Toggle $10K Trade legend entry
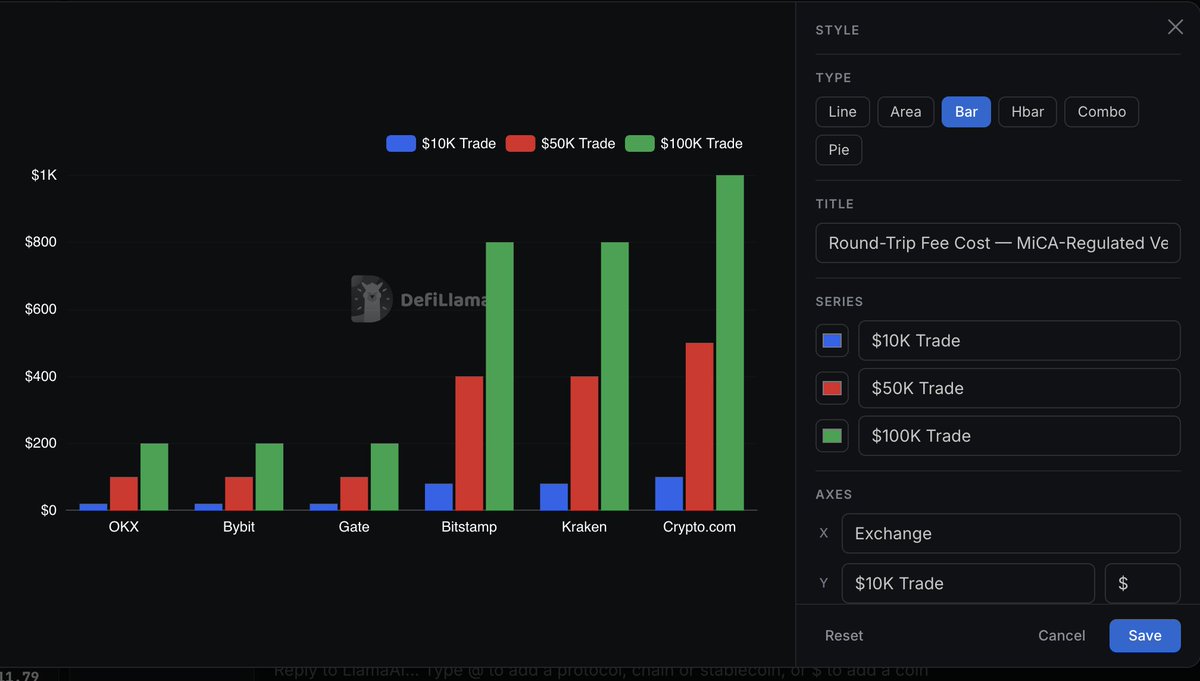The height and width of the screenshot is (681, 1200). tap(441, 143)
